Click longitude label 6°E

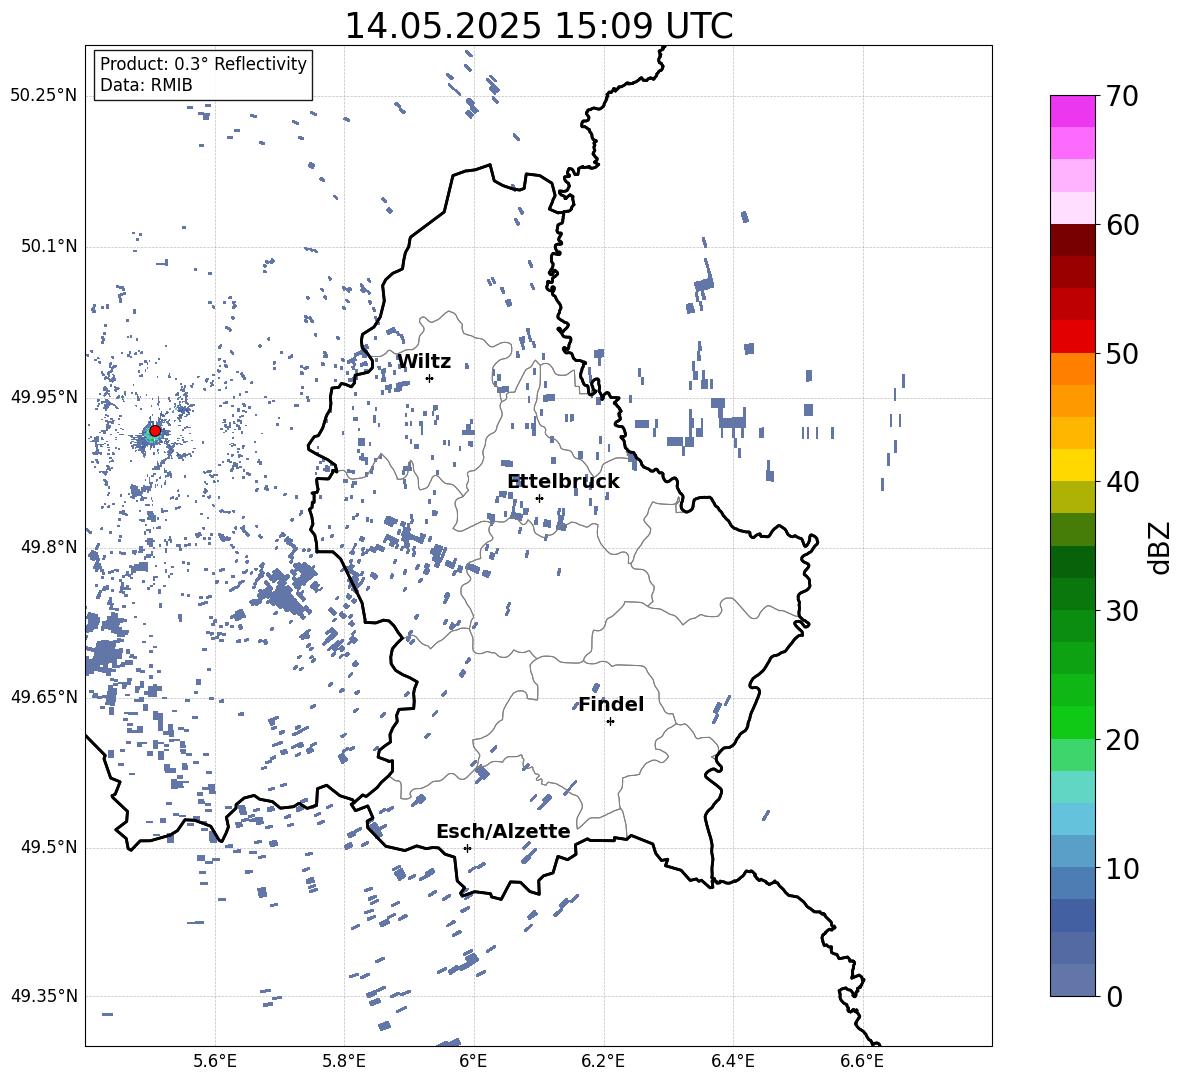pyautogui.click(x=473, y=1061)
